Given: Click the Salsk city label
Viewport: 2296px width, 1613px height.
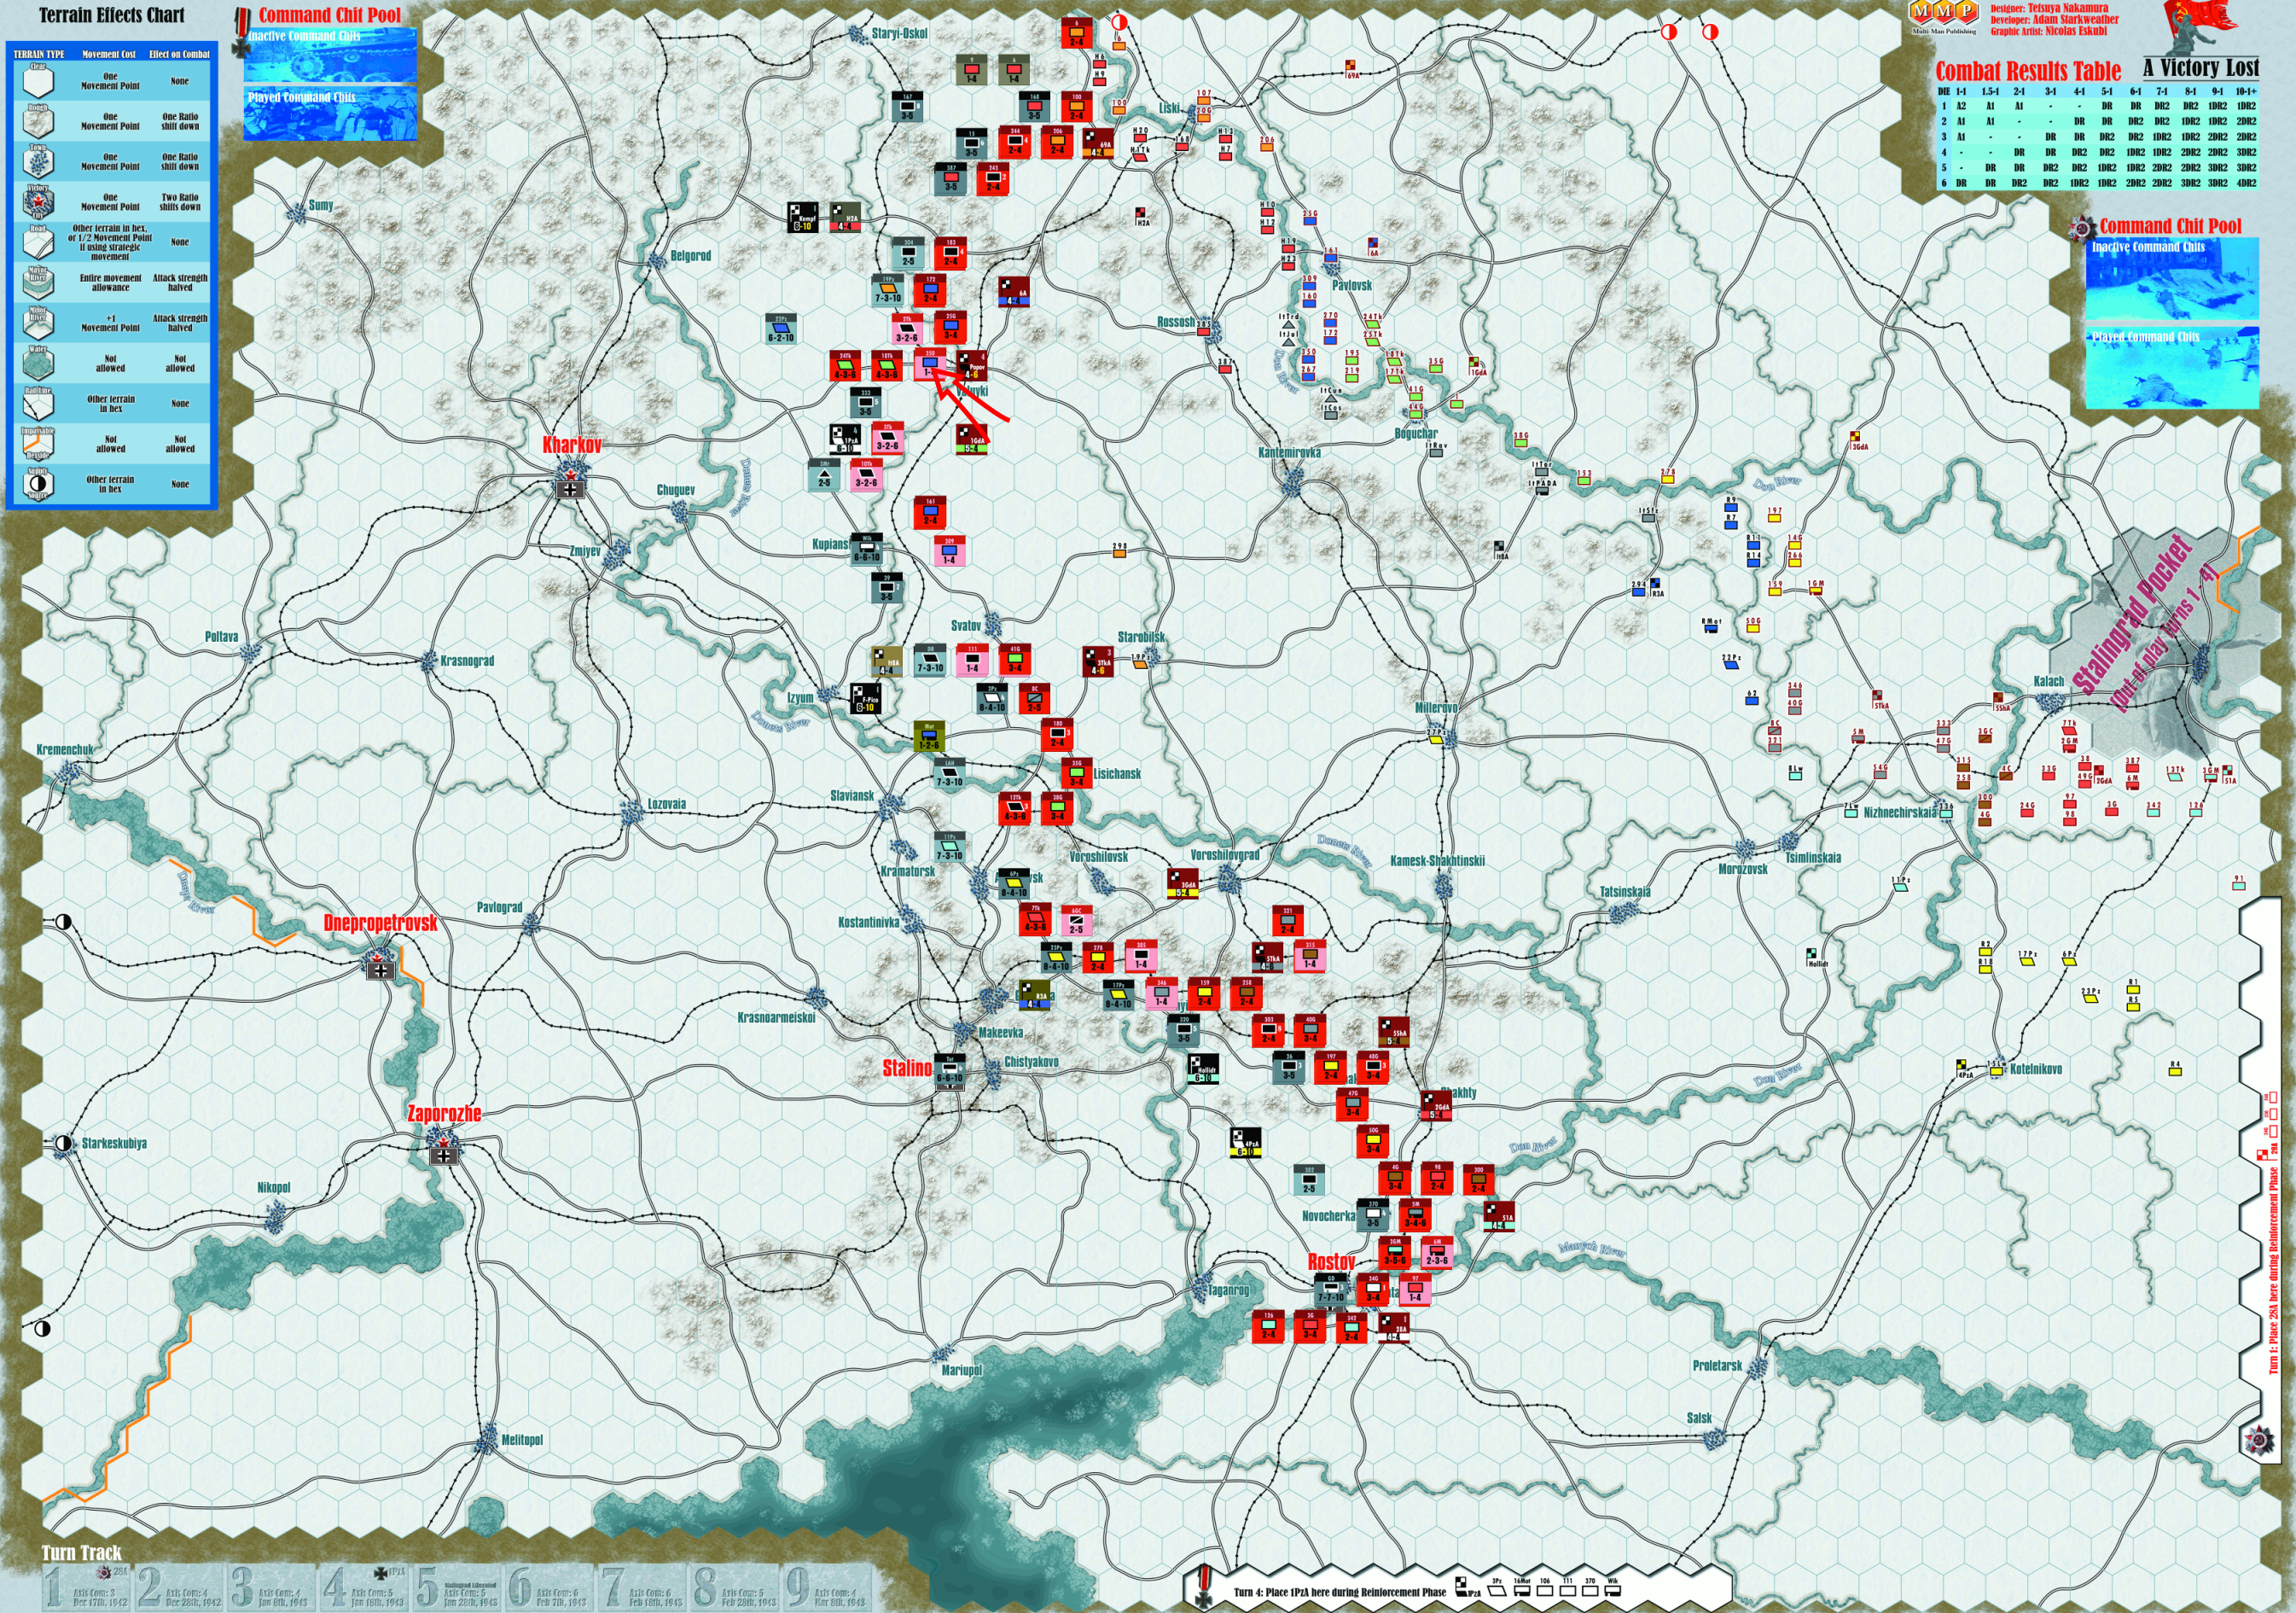Looking at the screenshot, I should coord(1699,1417).
